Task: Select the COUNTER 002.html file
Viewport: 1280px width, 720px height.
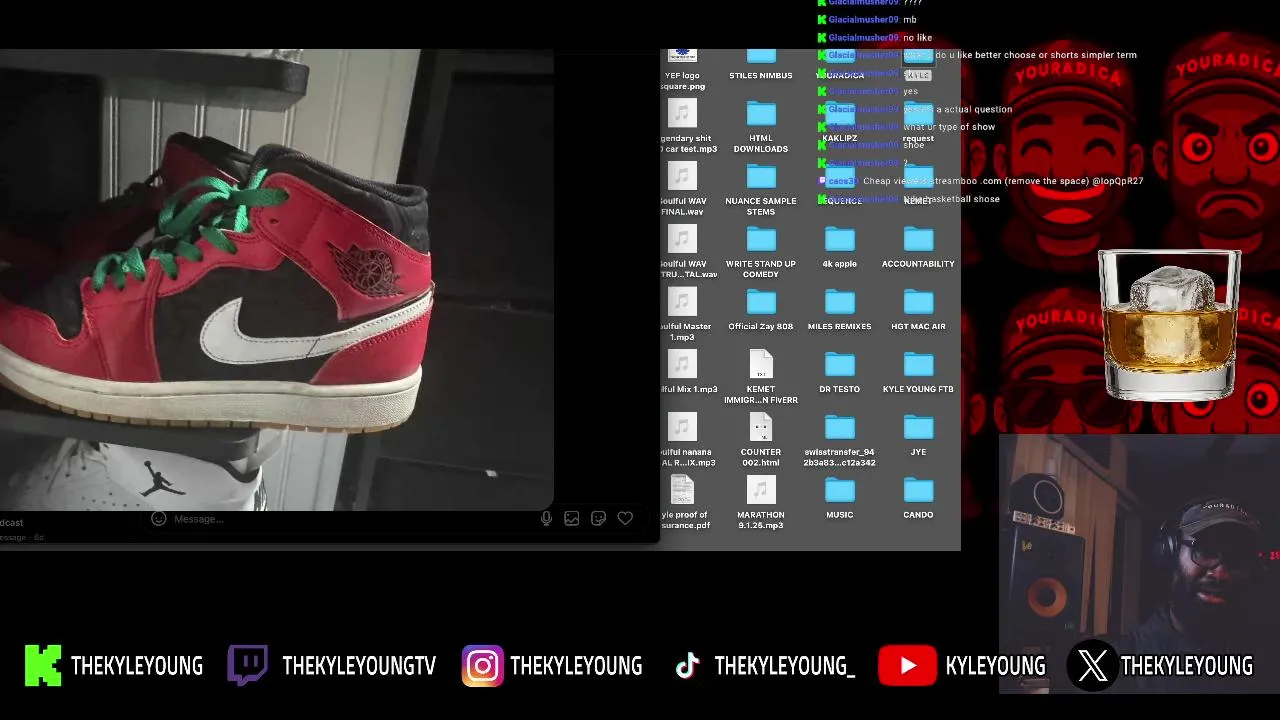Action: tap(761, 440)
